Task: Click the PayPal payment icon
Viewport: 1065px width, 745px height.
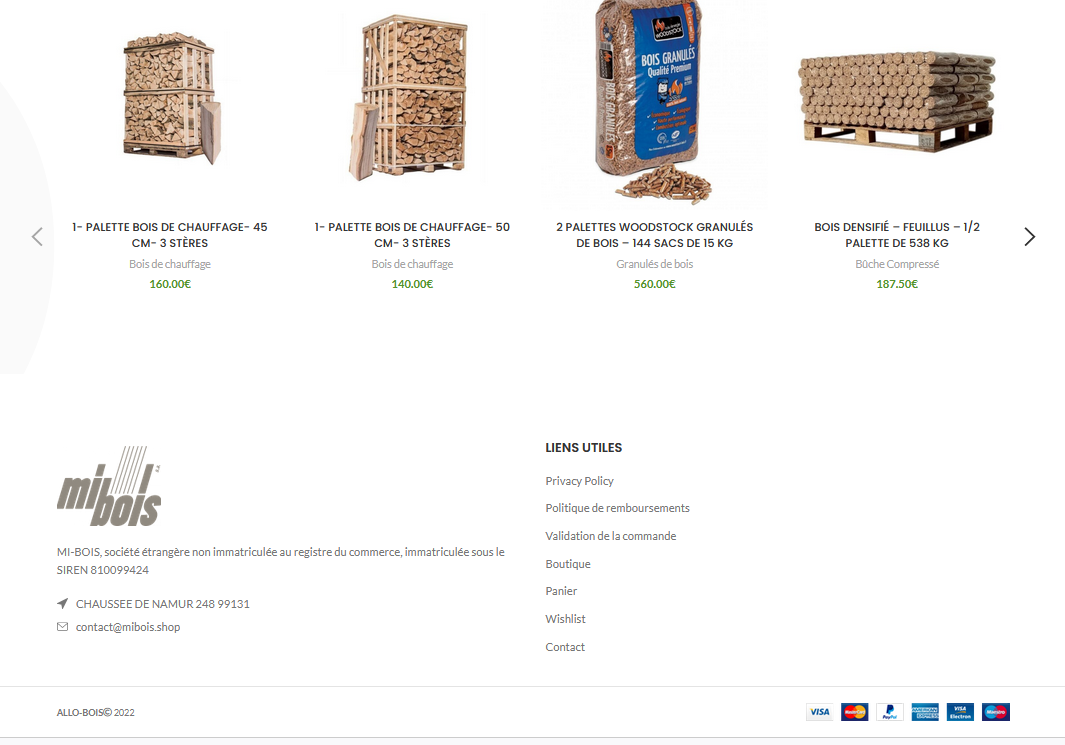Action: tap(890, 712)
